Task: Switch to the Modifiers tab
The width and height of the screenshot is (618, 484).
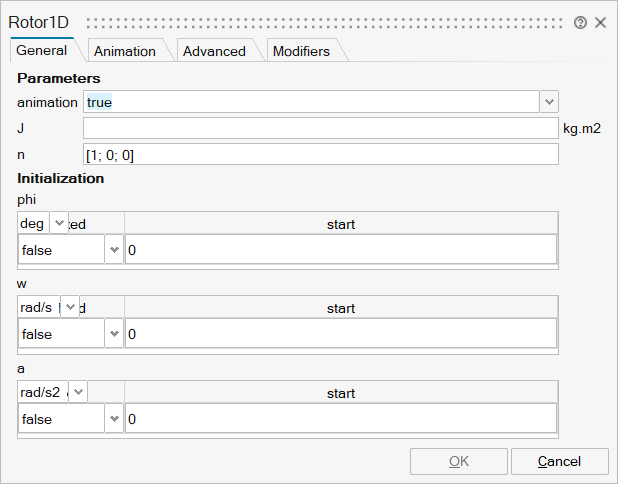Action: (x=301, y=51)
